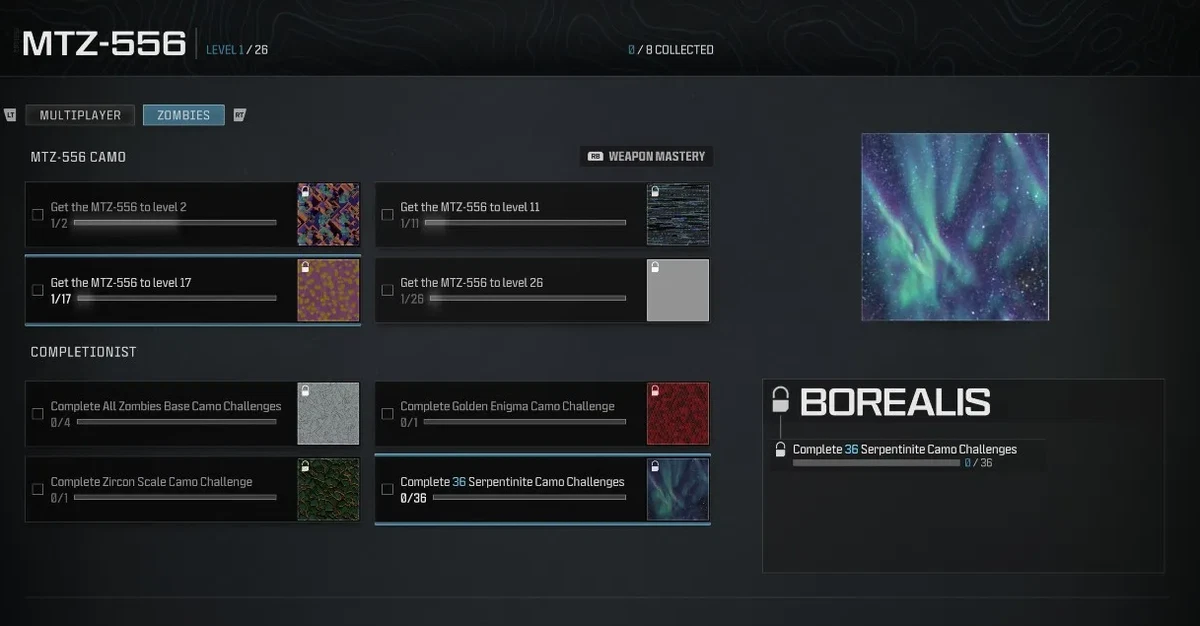This screenshot has width=1200, height=626.
Task: Click the 'MTZ-556 CAMO' section heading
Action: click(78, 157)
